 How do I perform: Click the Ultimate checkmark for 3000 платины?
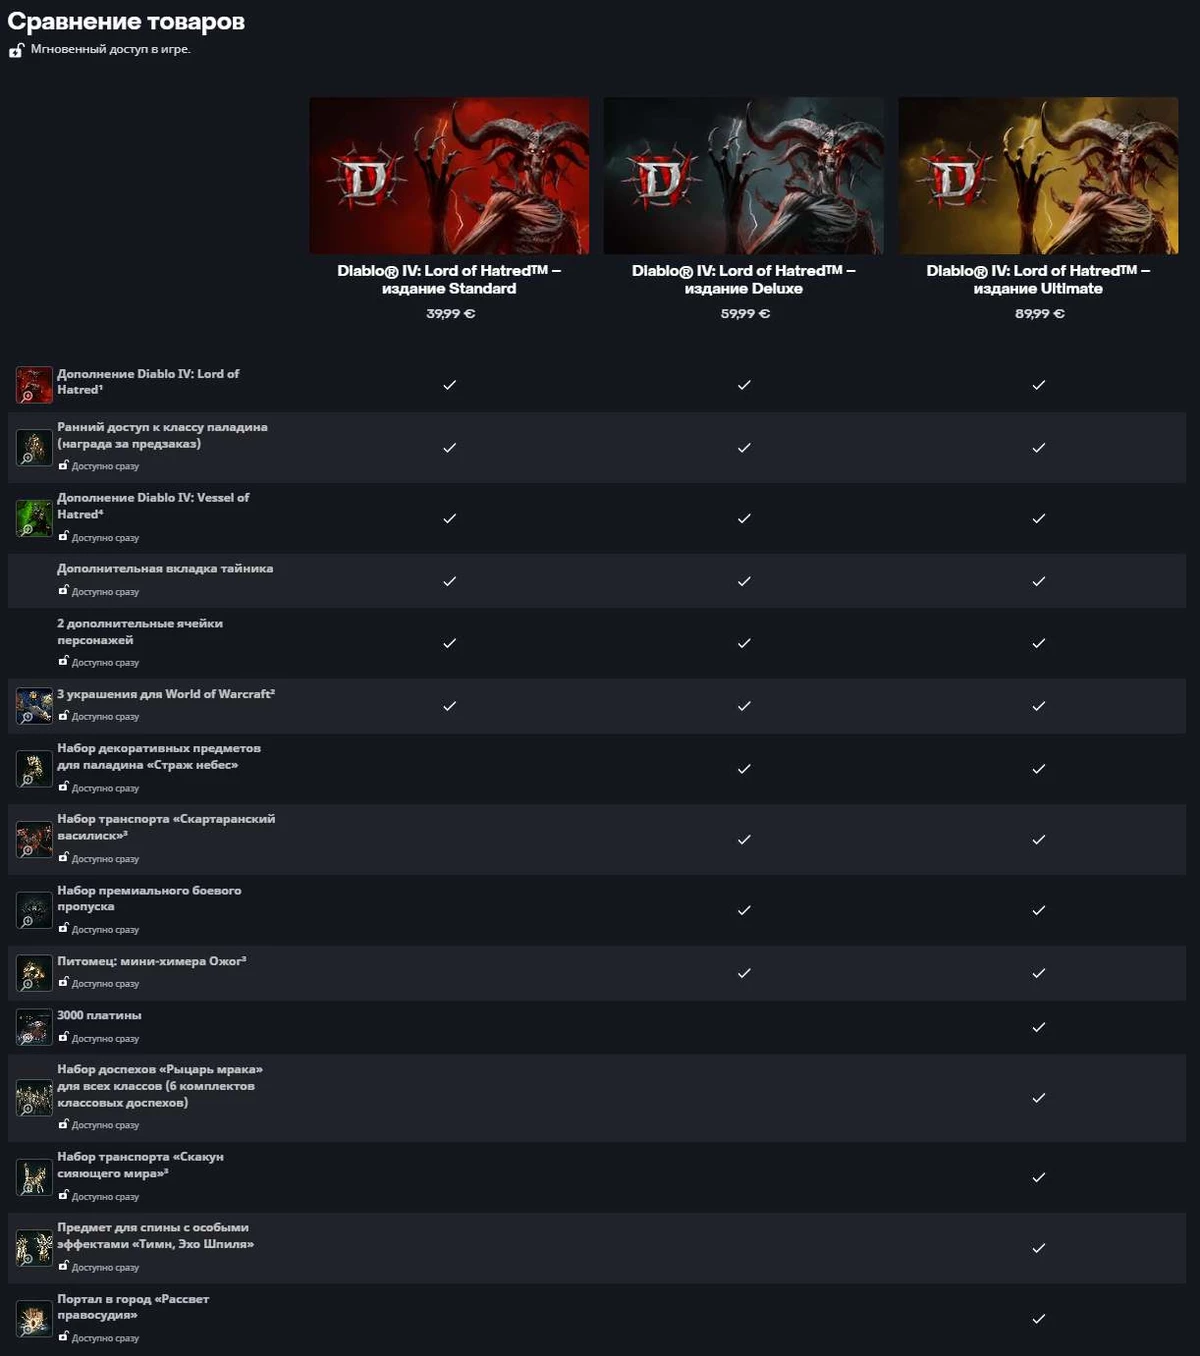[x=1040, y=1026]
